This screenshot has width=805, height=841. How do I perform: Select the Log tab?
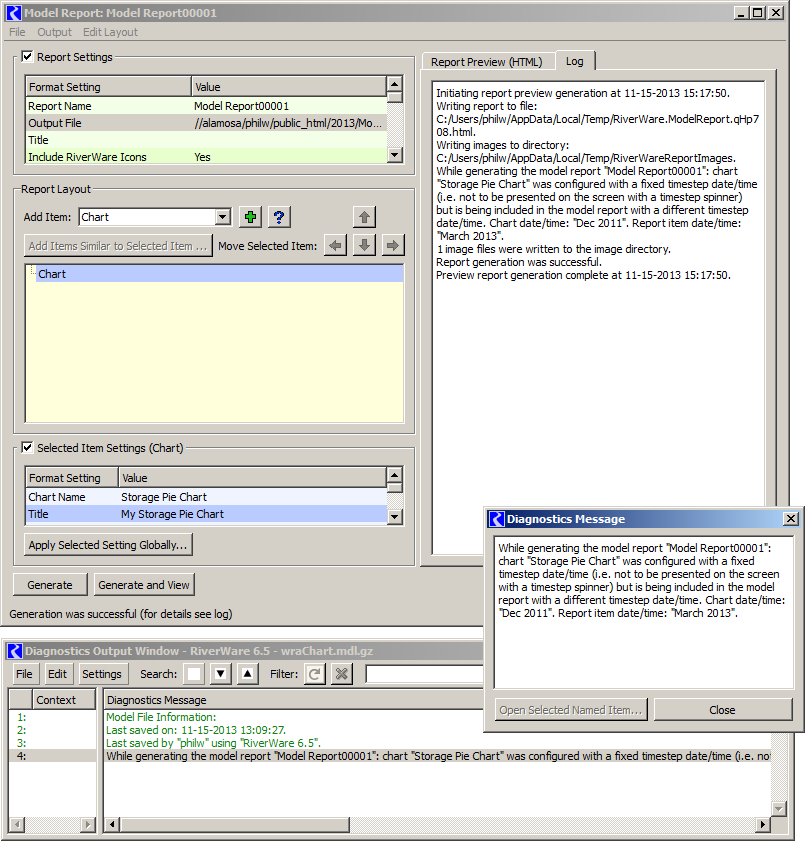(574, 61)
